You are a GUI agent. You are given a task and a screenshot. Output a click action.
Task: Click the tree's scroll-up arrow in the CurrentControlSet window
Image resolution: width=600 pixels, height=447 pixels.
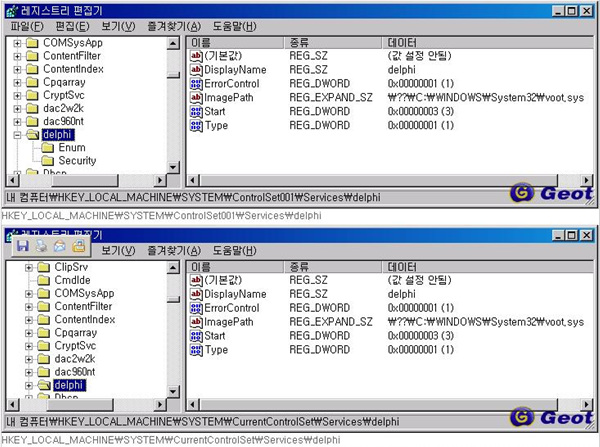174,267
